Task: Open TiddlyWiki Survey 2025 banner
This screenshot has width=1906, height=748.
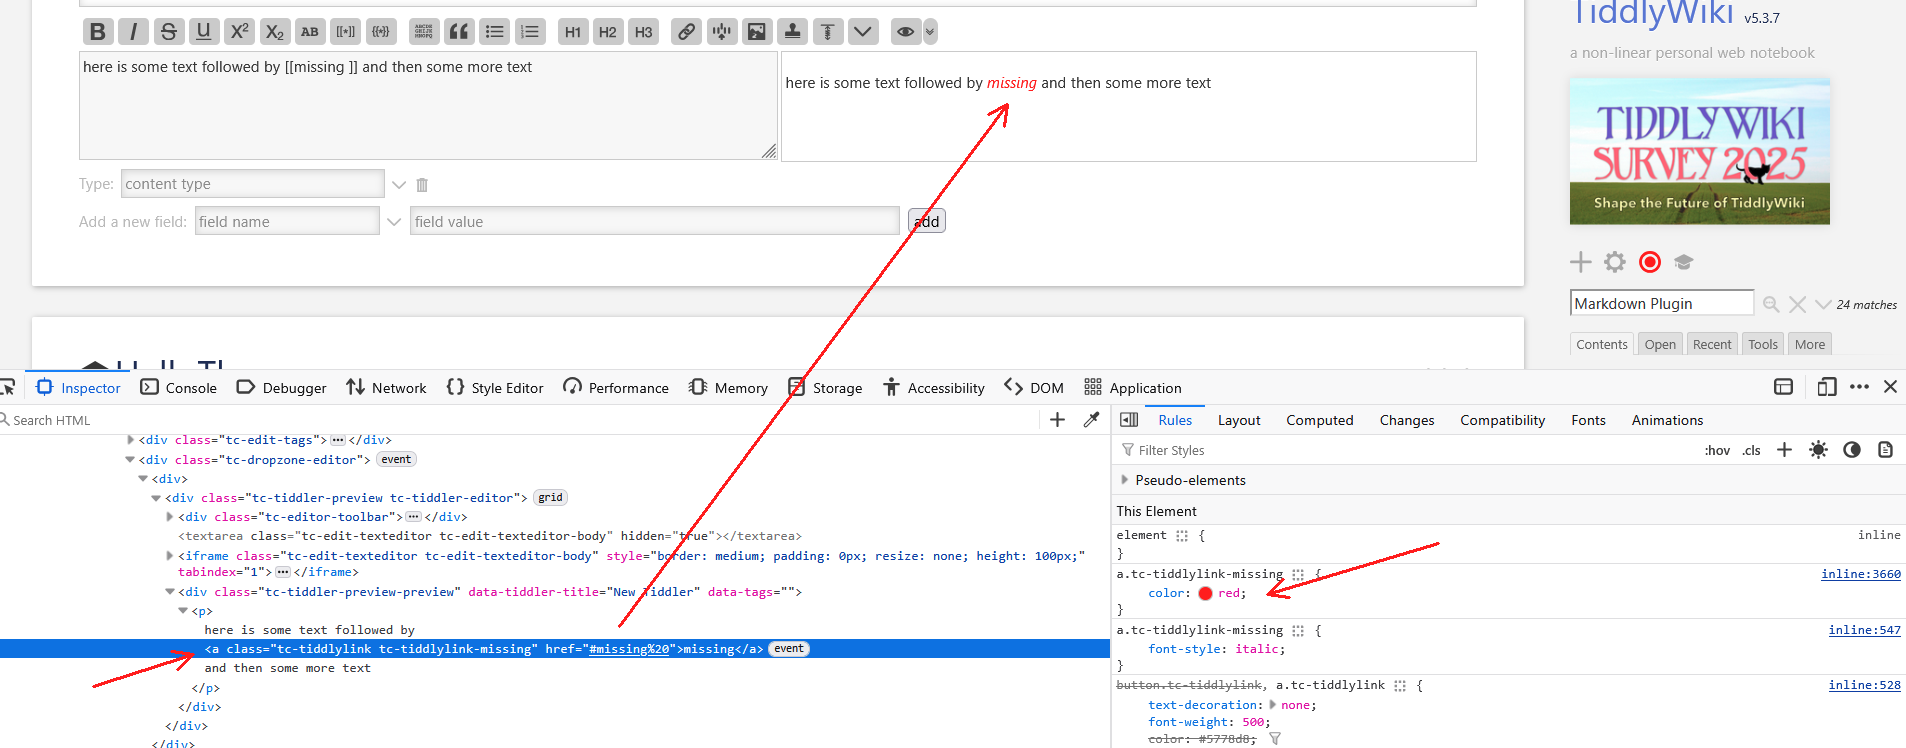Action: click(1700, 152)
